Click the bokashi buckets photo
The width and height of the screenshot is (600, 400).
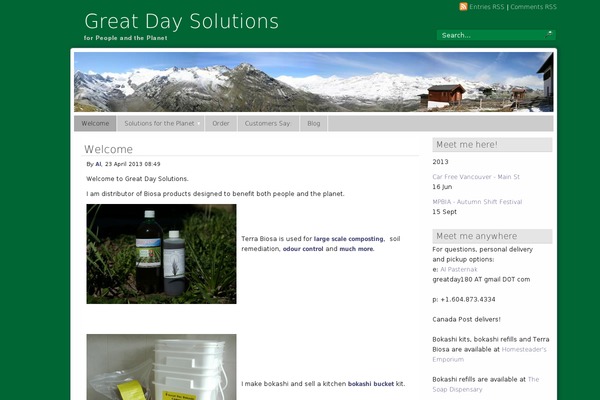tap(161, 367)
